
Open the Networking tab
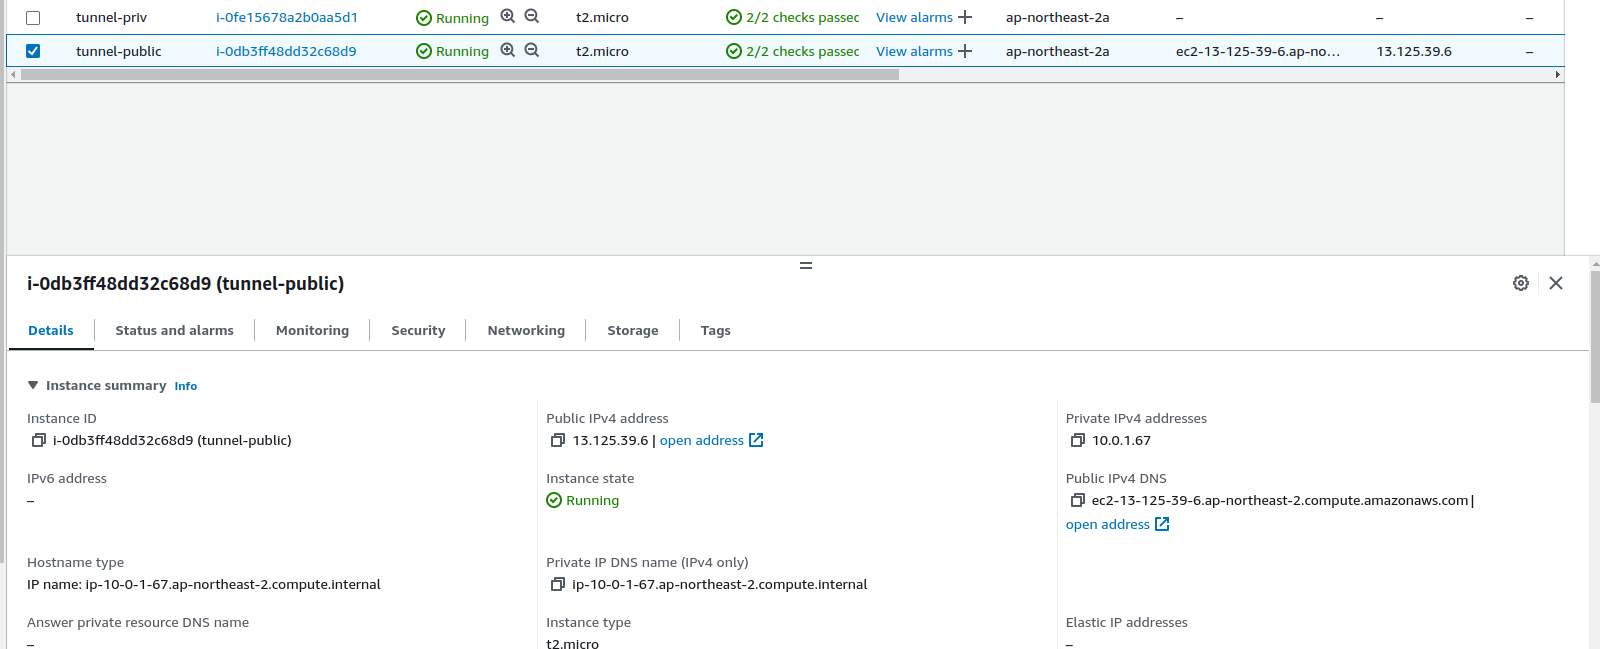pos(526,330)
